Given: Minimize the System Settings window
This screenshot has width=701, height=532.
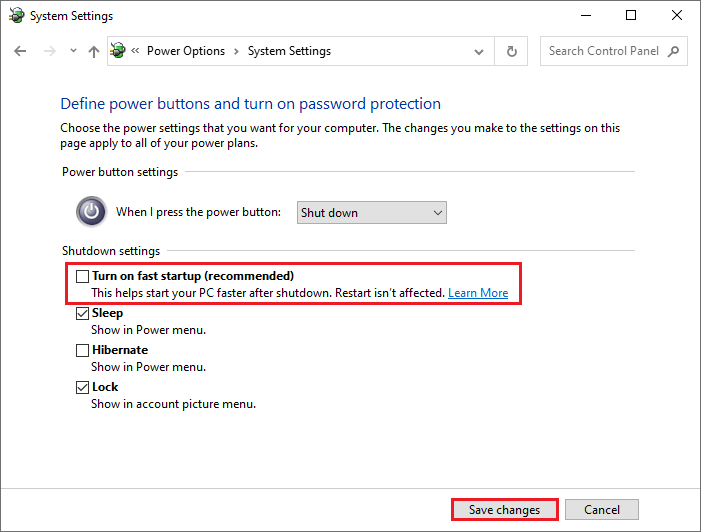Looking at the screenshot, I should [x=586, y=15].
